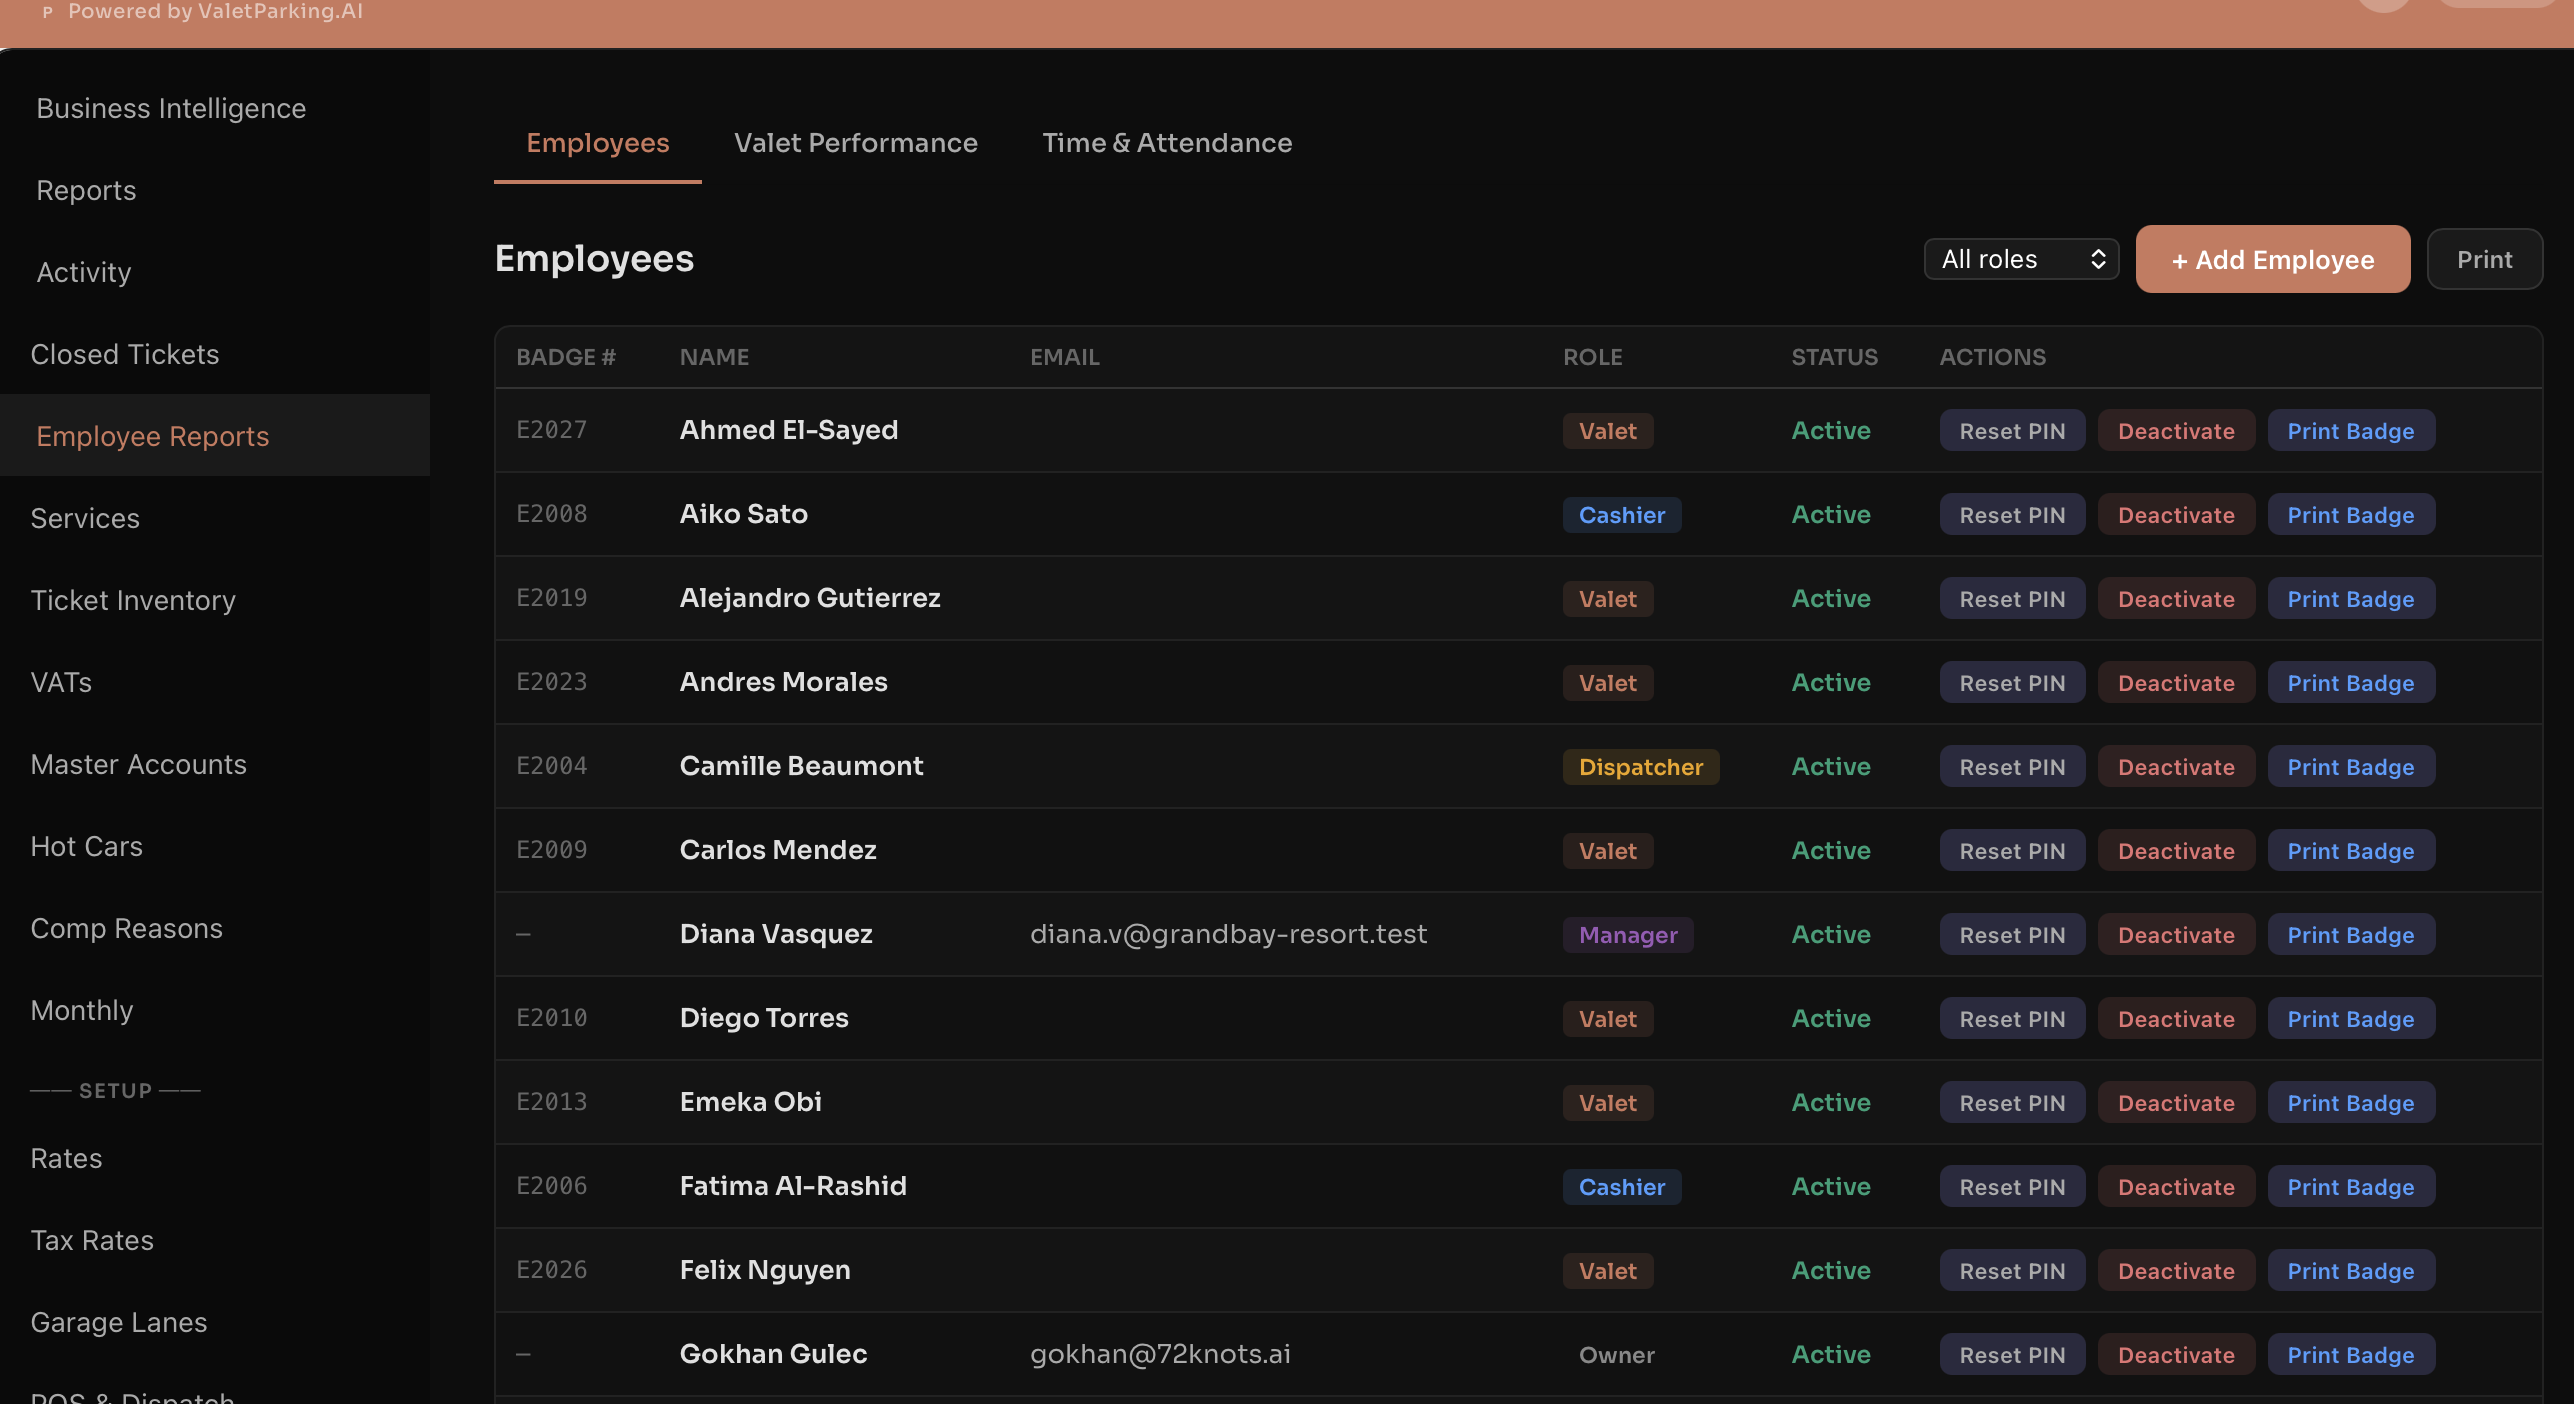This screenshot has height=1404, width=2574.
Task: Reset PIN for Aiko Sato
Action: pos(2012,514)
